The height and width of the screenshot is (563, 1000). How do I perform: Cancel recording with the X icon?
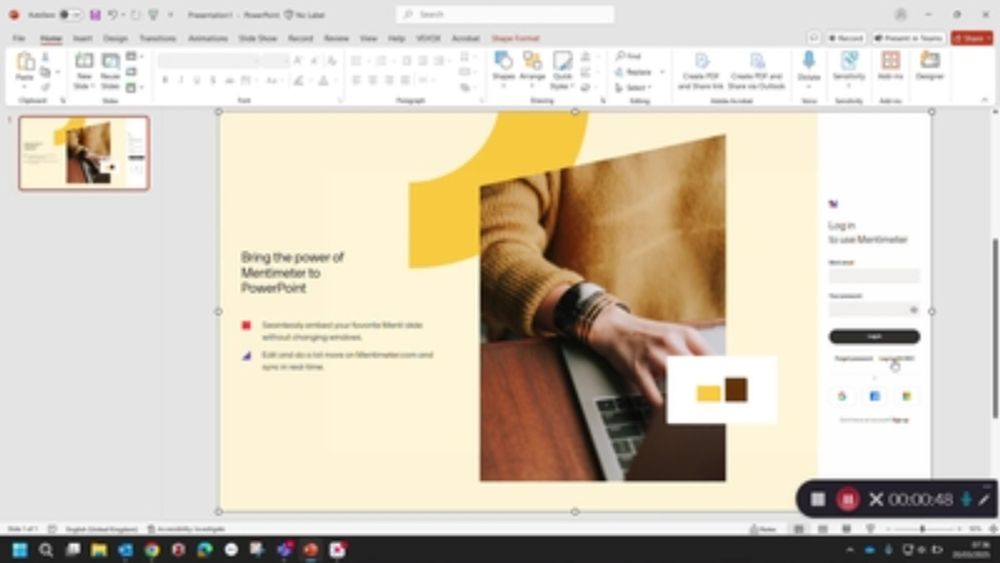(x=876, y=499)
